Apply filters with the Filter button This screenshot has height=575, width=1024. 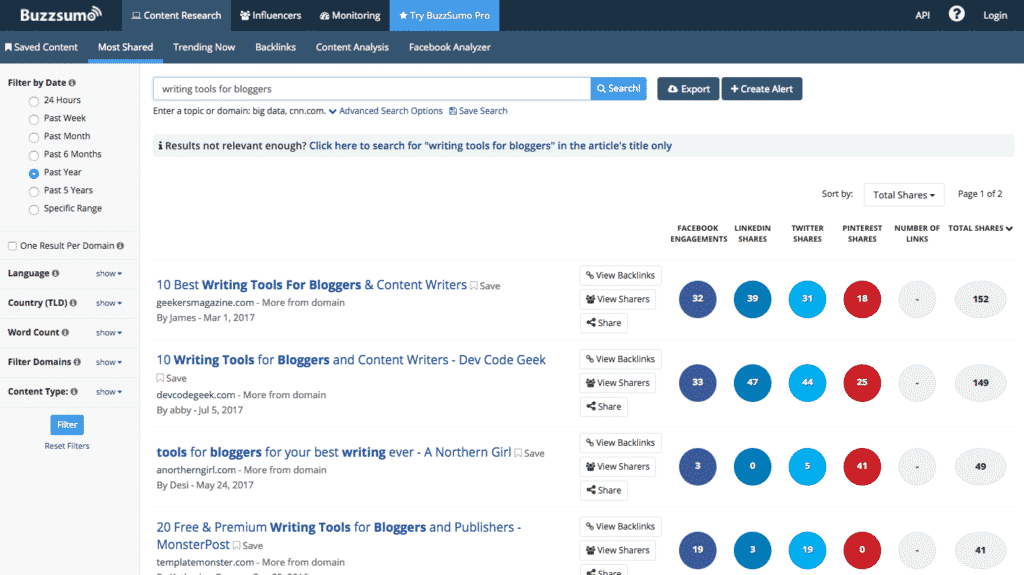pyautogui.click(x=67, y=425)
